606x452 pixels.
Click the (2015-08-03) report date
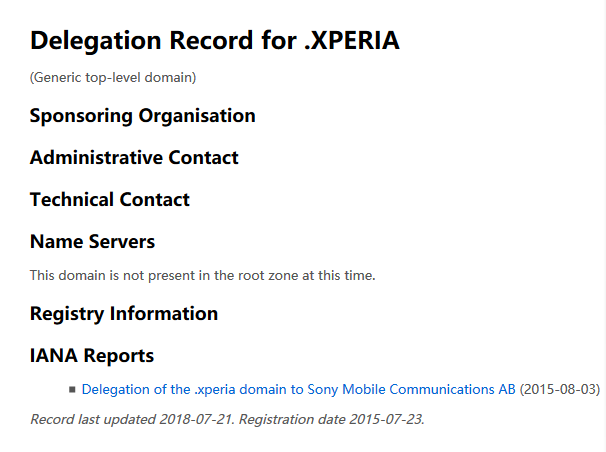point(560,389)
